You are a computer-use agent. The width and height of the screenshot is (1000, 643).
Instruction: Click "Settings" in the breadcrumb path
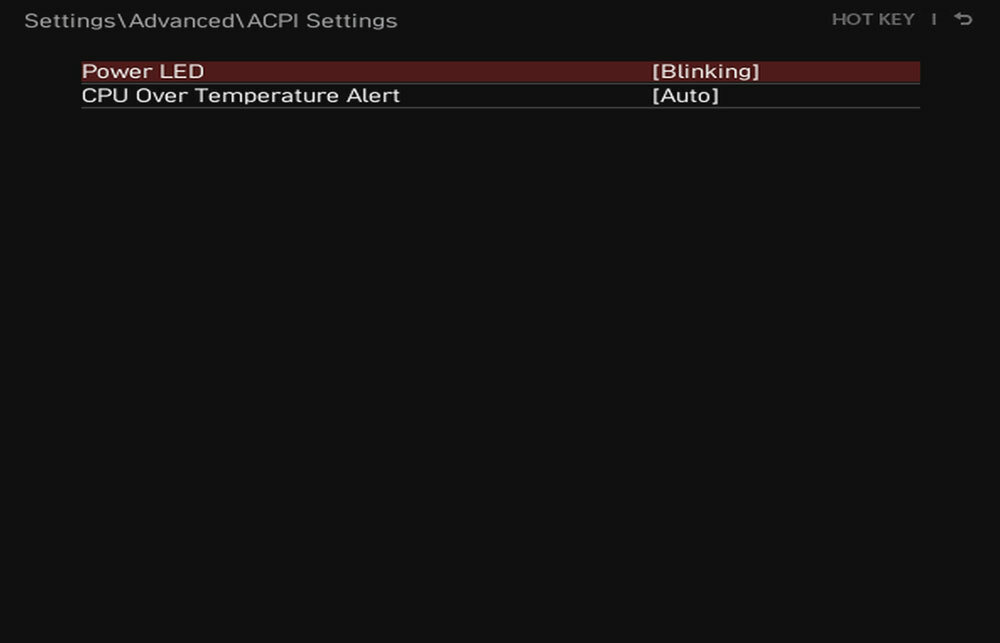click(70, 21)
